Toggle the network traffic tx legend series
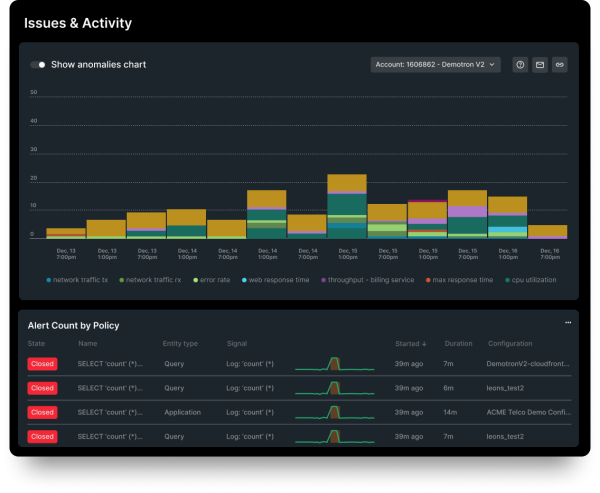 tap(80, 280)
